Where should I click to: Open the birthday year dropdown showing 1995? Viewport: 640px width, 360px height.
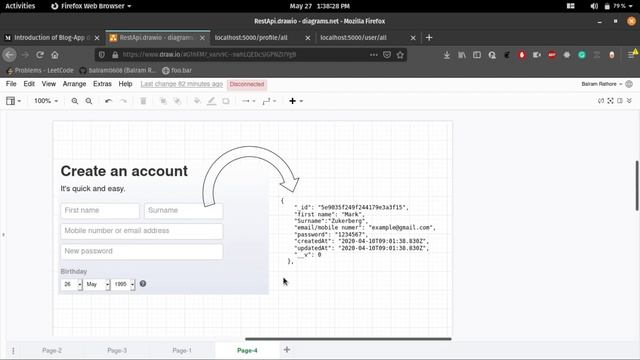point(124,284)
